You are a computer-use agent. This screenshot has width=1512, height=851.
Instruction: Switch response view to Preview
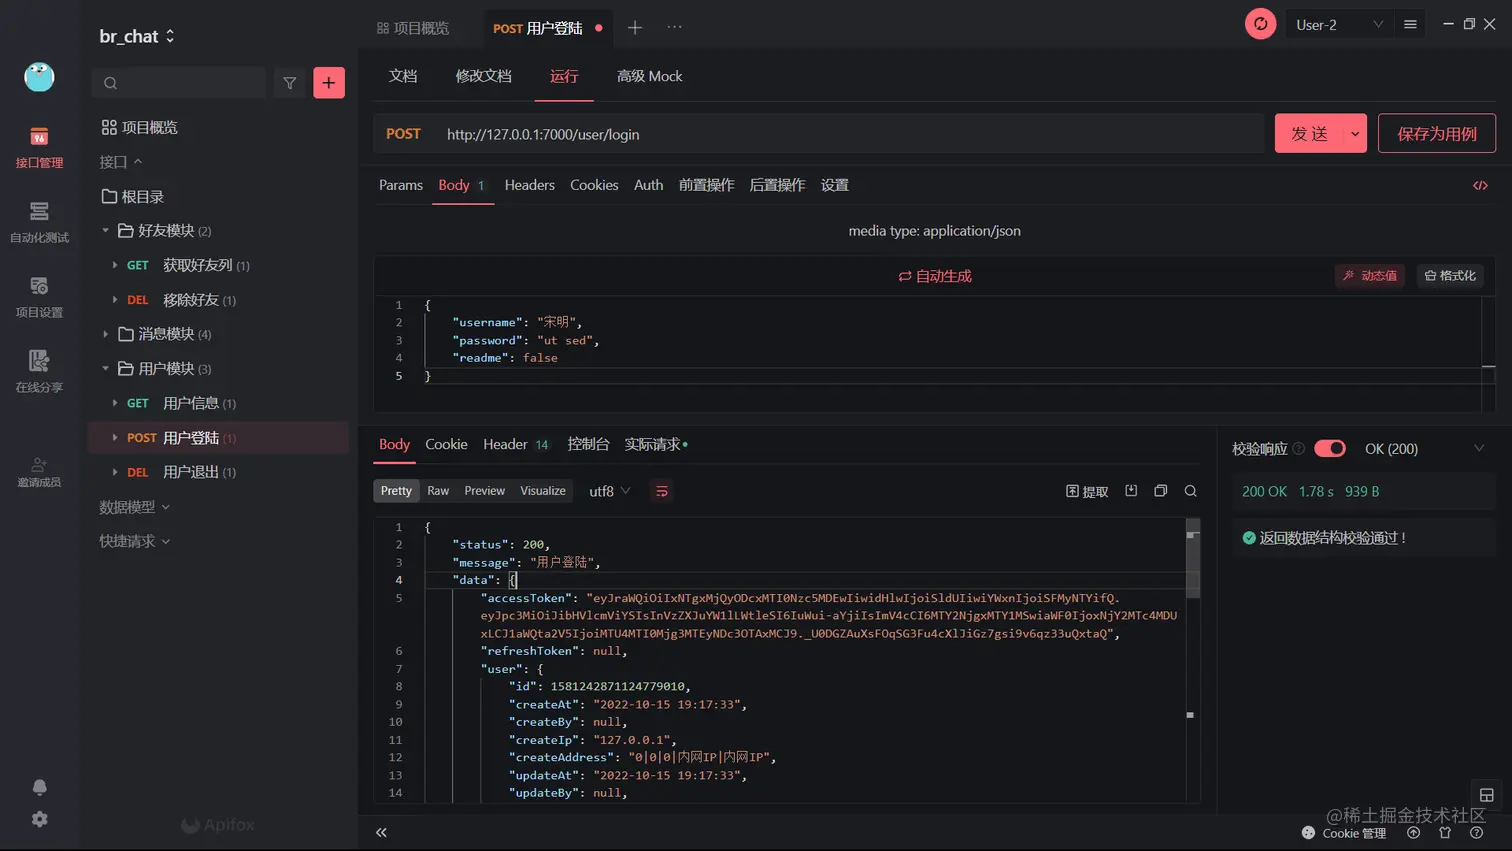pyautogui.click(x=485, y=491)
